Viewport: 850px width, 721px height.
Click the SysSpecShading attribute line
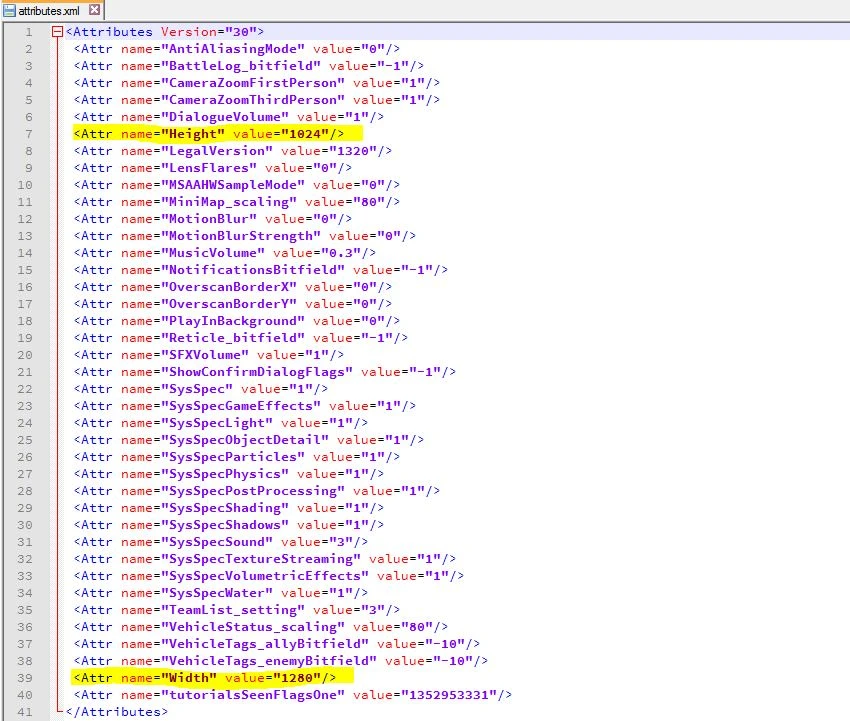(x=229, y=508)
